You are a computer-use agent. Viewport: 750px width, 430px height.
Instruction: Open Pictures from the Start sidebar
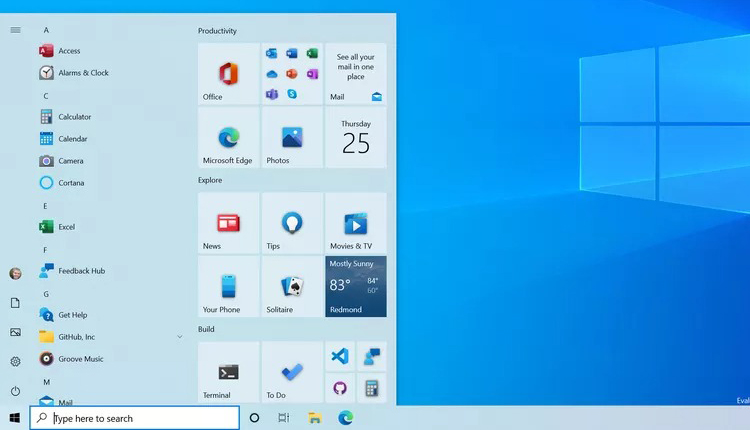[15, 332]
